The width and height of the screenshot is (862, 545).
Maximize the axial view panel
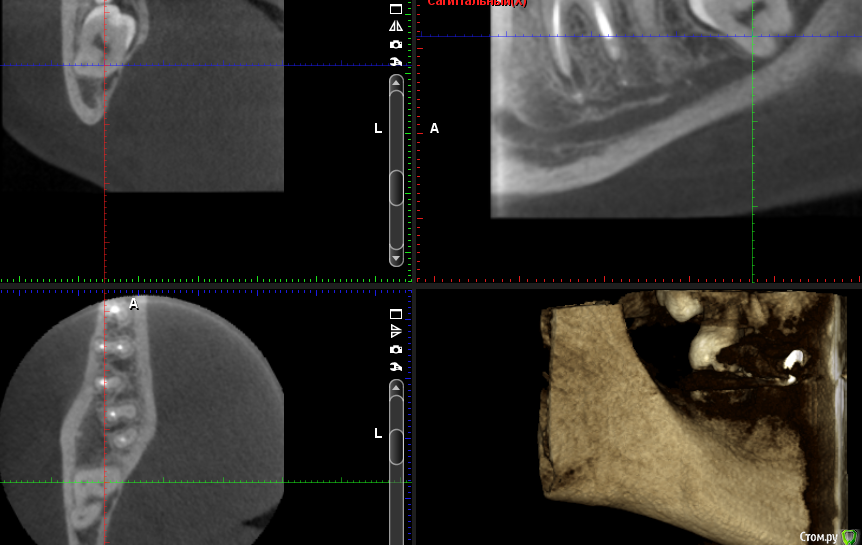pos(396,313)
